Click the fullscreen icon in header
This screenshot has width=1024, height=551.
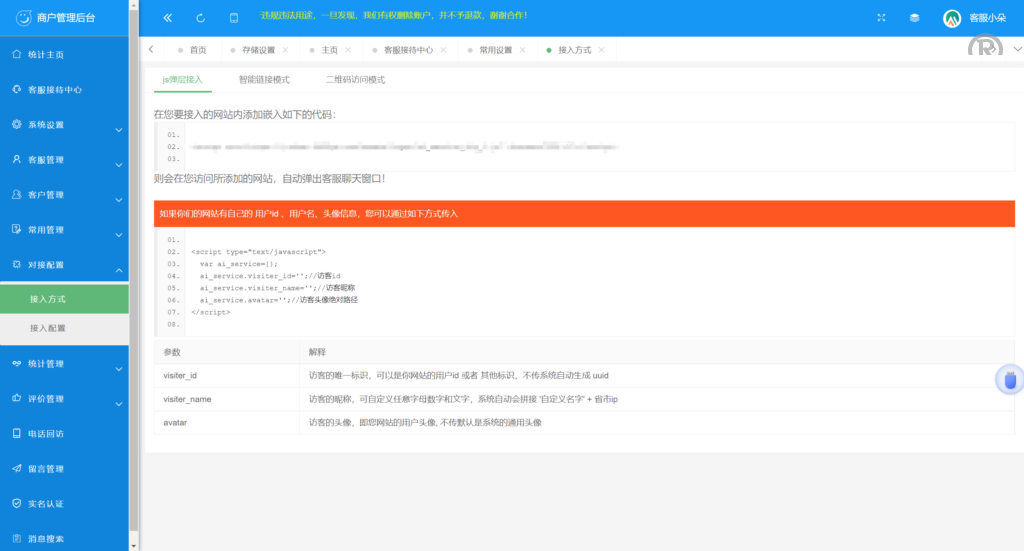click(x=881, y=18)
